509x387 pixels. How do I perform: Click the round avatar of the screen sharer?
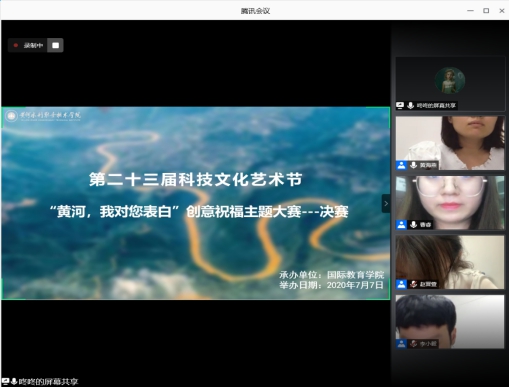pos(450,80)
